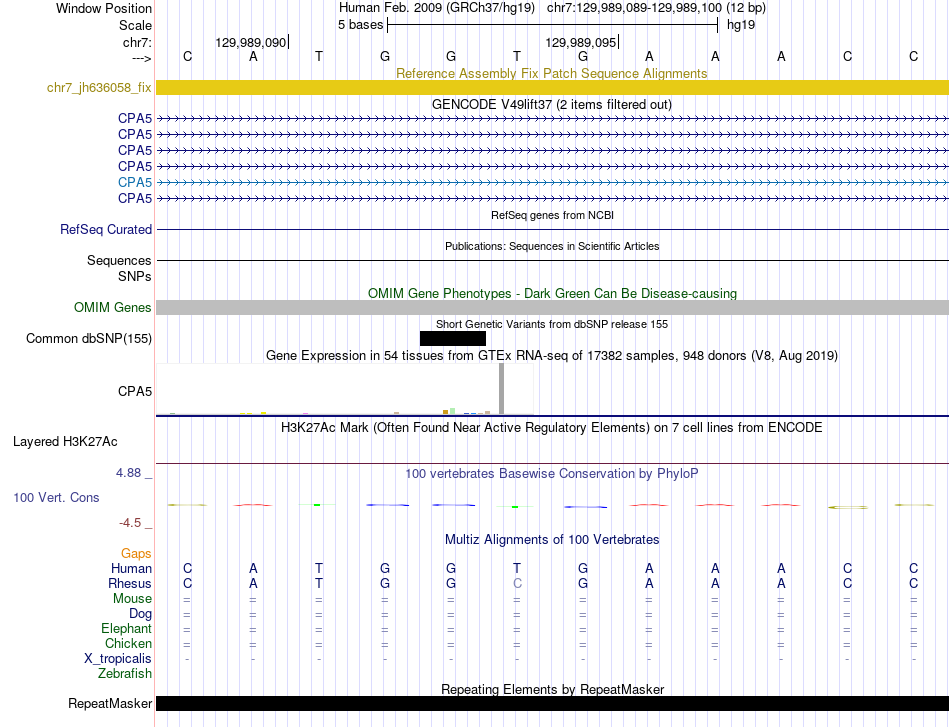Open RefSeq Curated track label

105,230
